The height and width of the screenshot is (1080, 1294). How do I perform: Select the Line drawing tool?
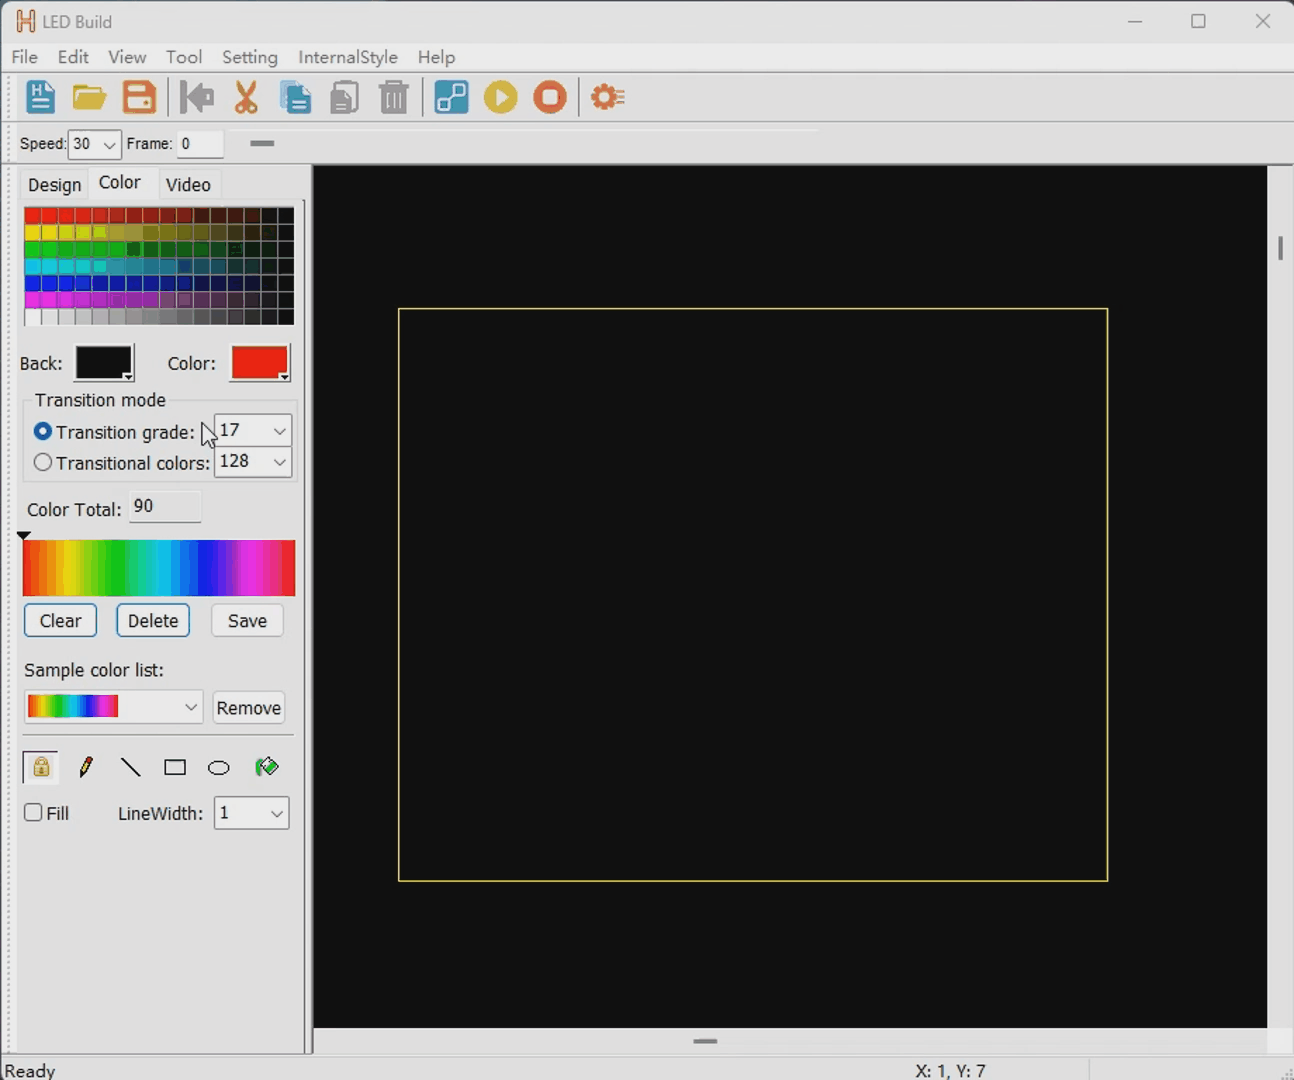[x=130, y=766]
